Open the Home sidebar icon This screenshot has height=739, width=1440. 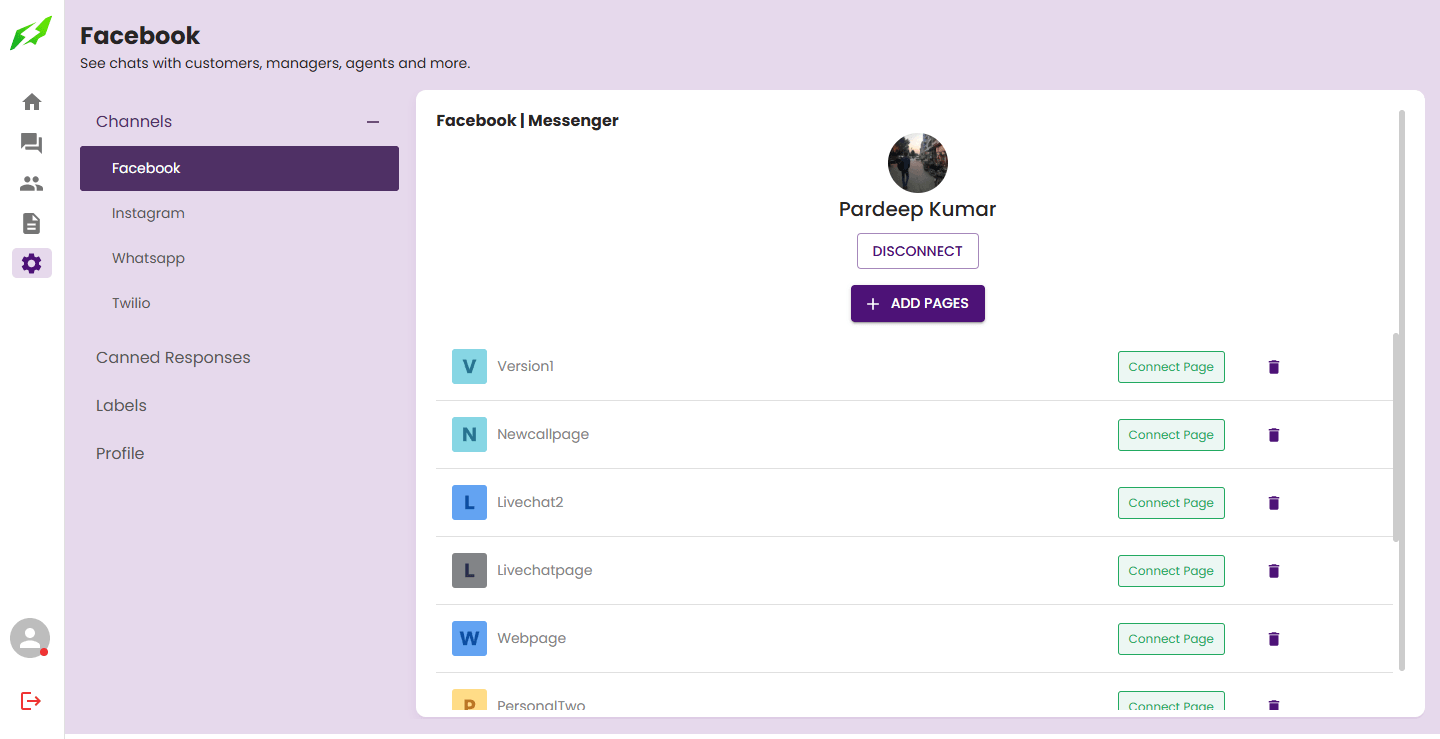coord(32,102)
